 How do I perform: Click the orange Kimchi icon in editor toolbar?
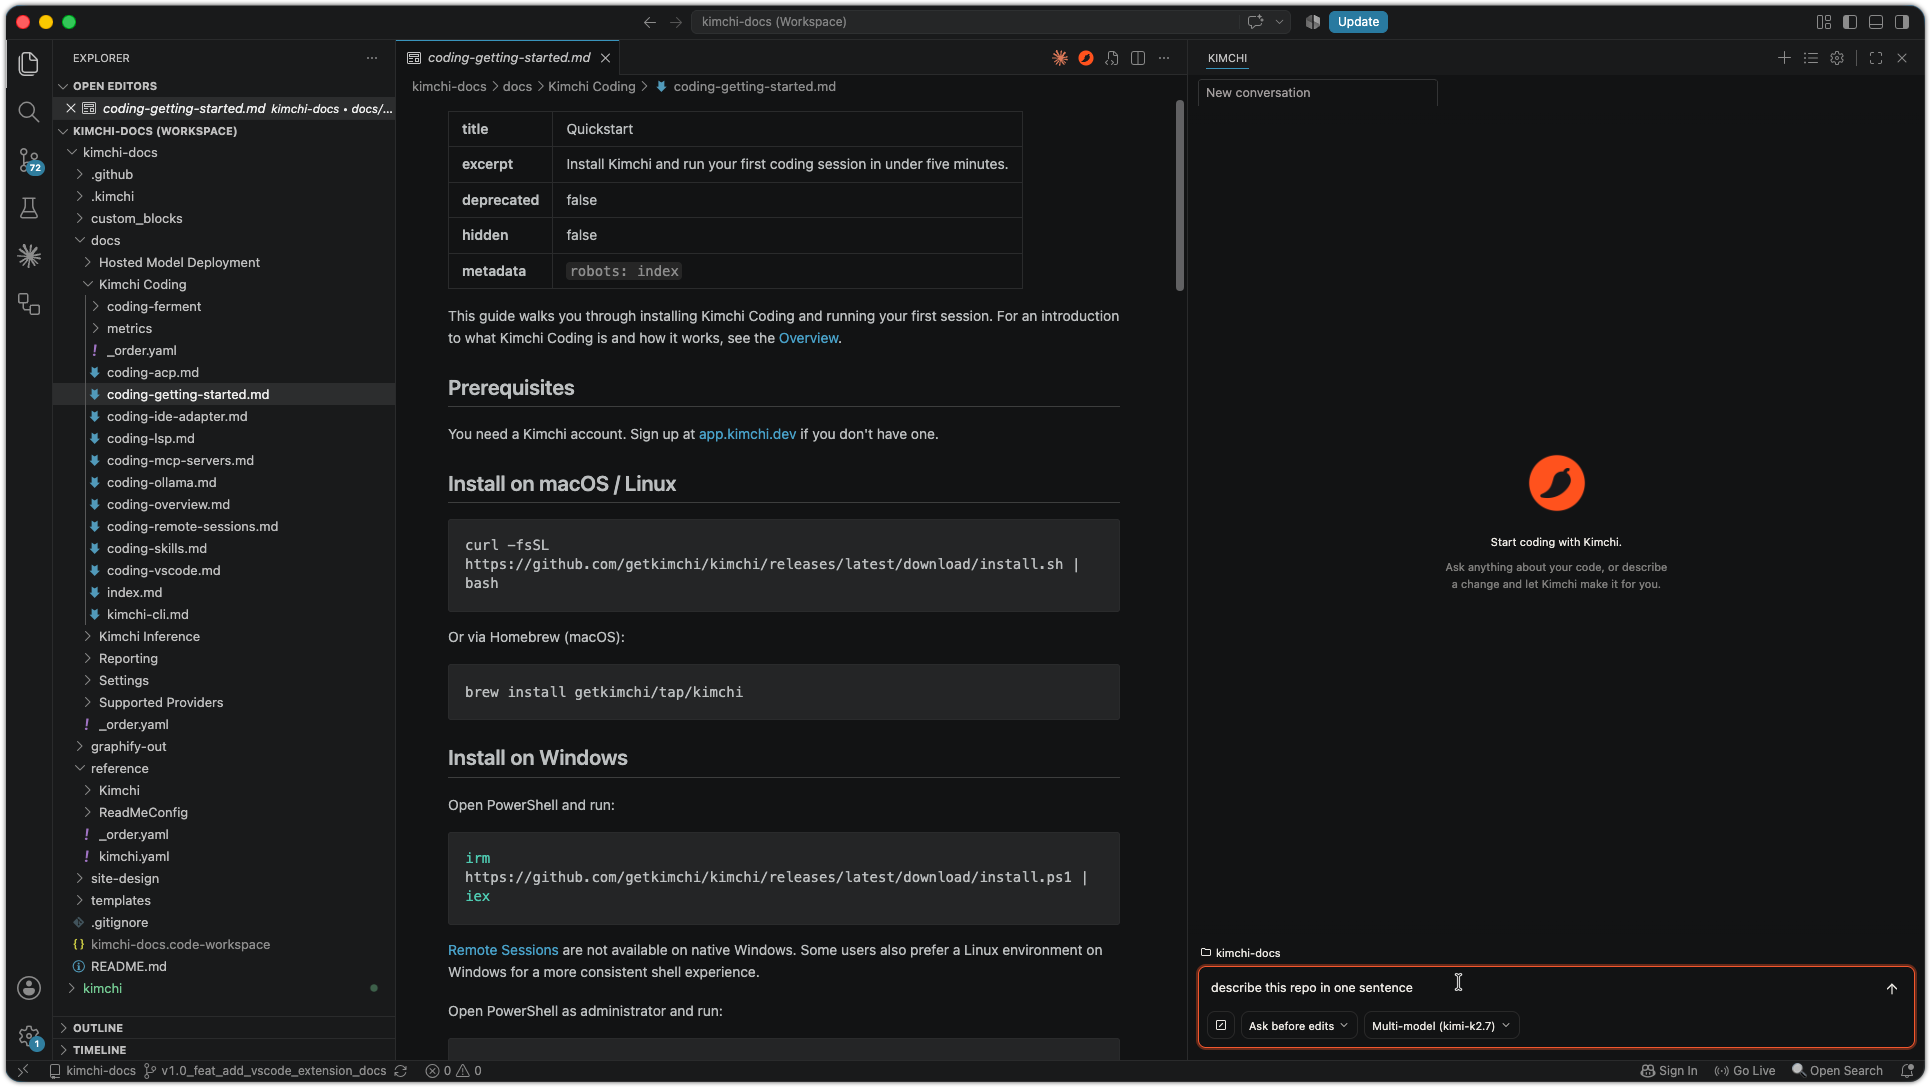click(x=1086, y=58)
